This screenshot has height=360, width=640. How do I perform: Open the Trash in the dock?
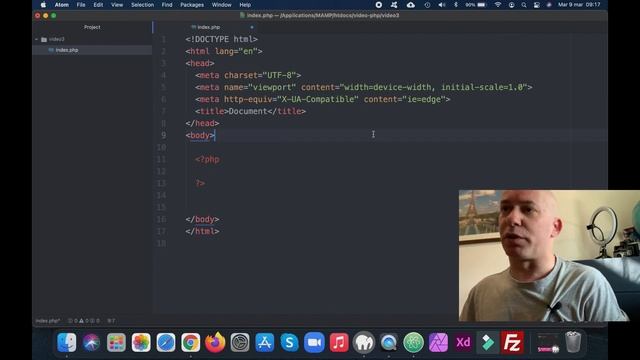(x=573, y=342)
